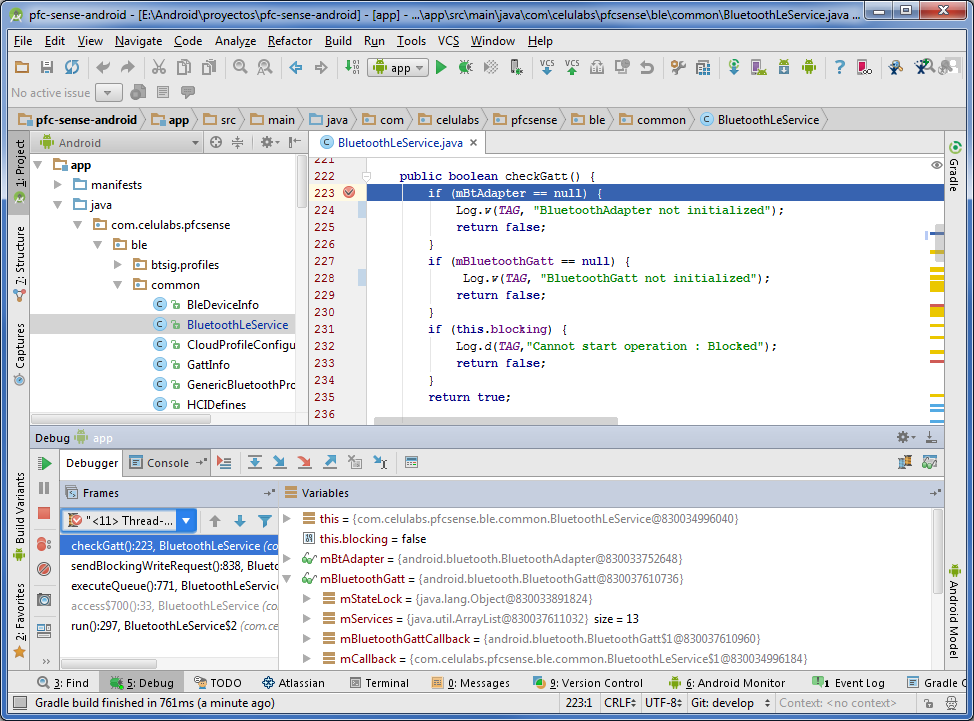Click Step Into debugger icon
This screenshot has width=974, height=721.
pyautogui.click(x=280, y=462)
